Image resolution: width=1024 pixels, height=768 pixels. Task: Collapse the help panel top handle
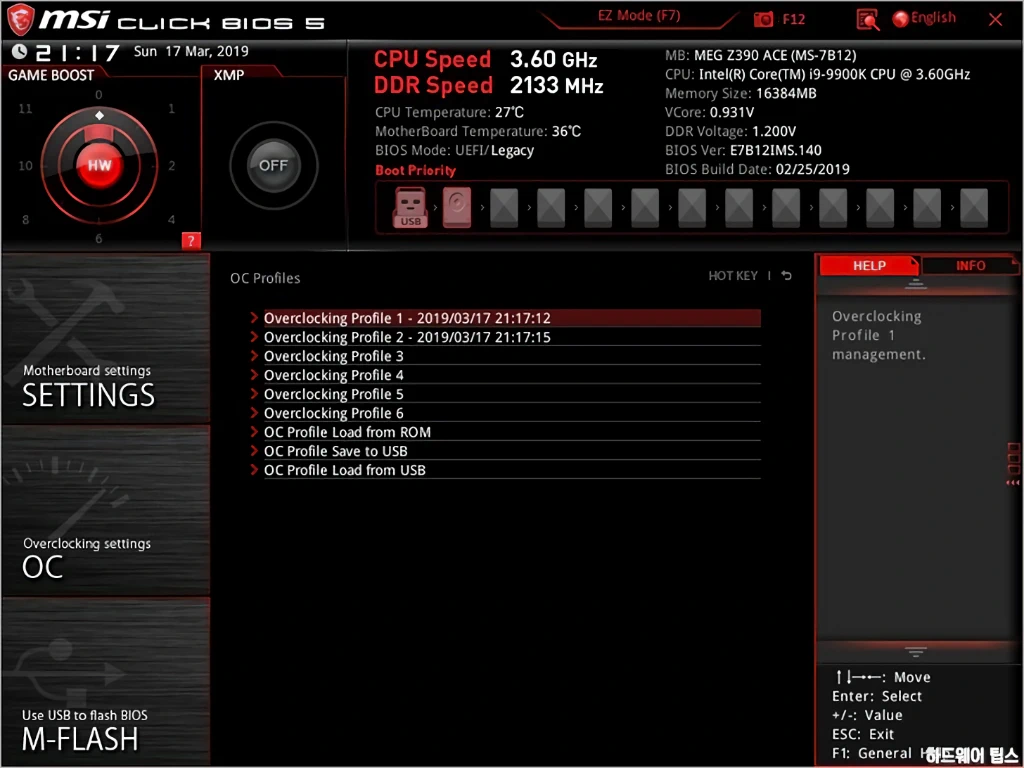[916, 285]
